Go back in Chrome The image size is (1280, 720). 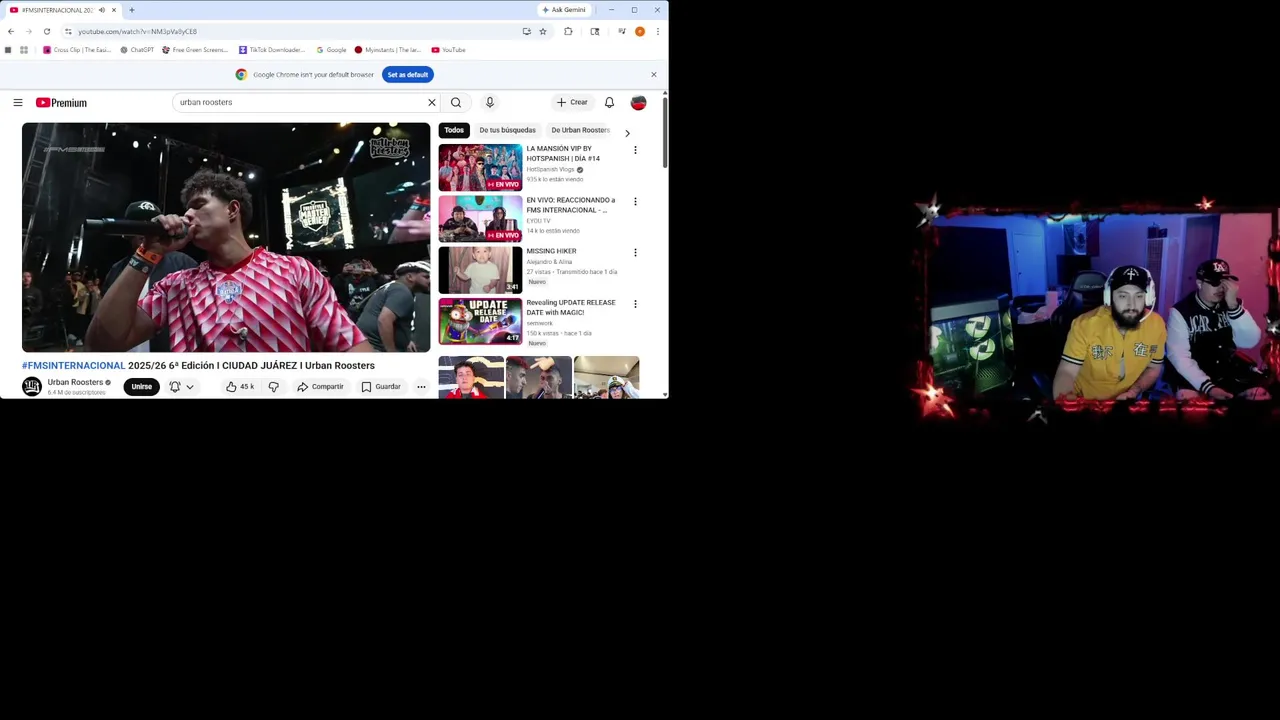11,31
